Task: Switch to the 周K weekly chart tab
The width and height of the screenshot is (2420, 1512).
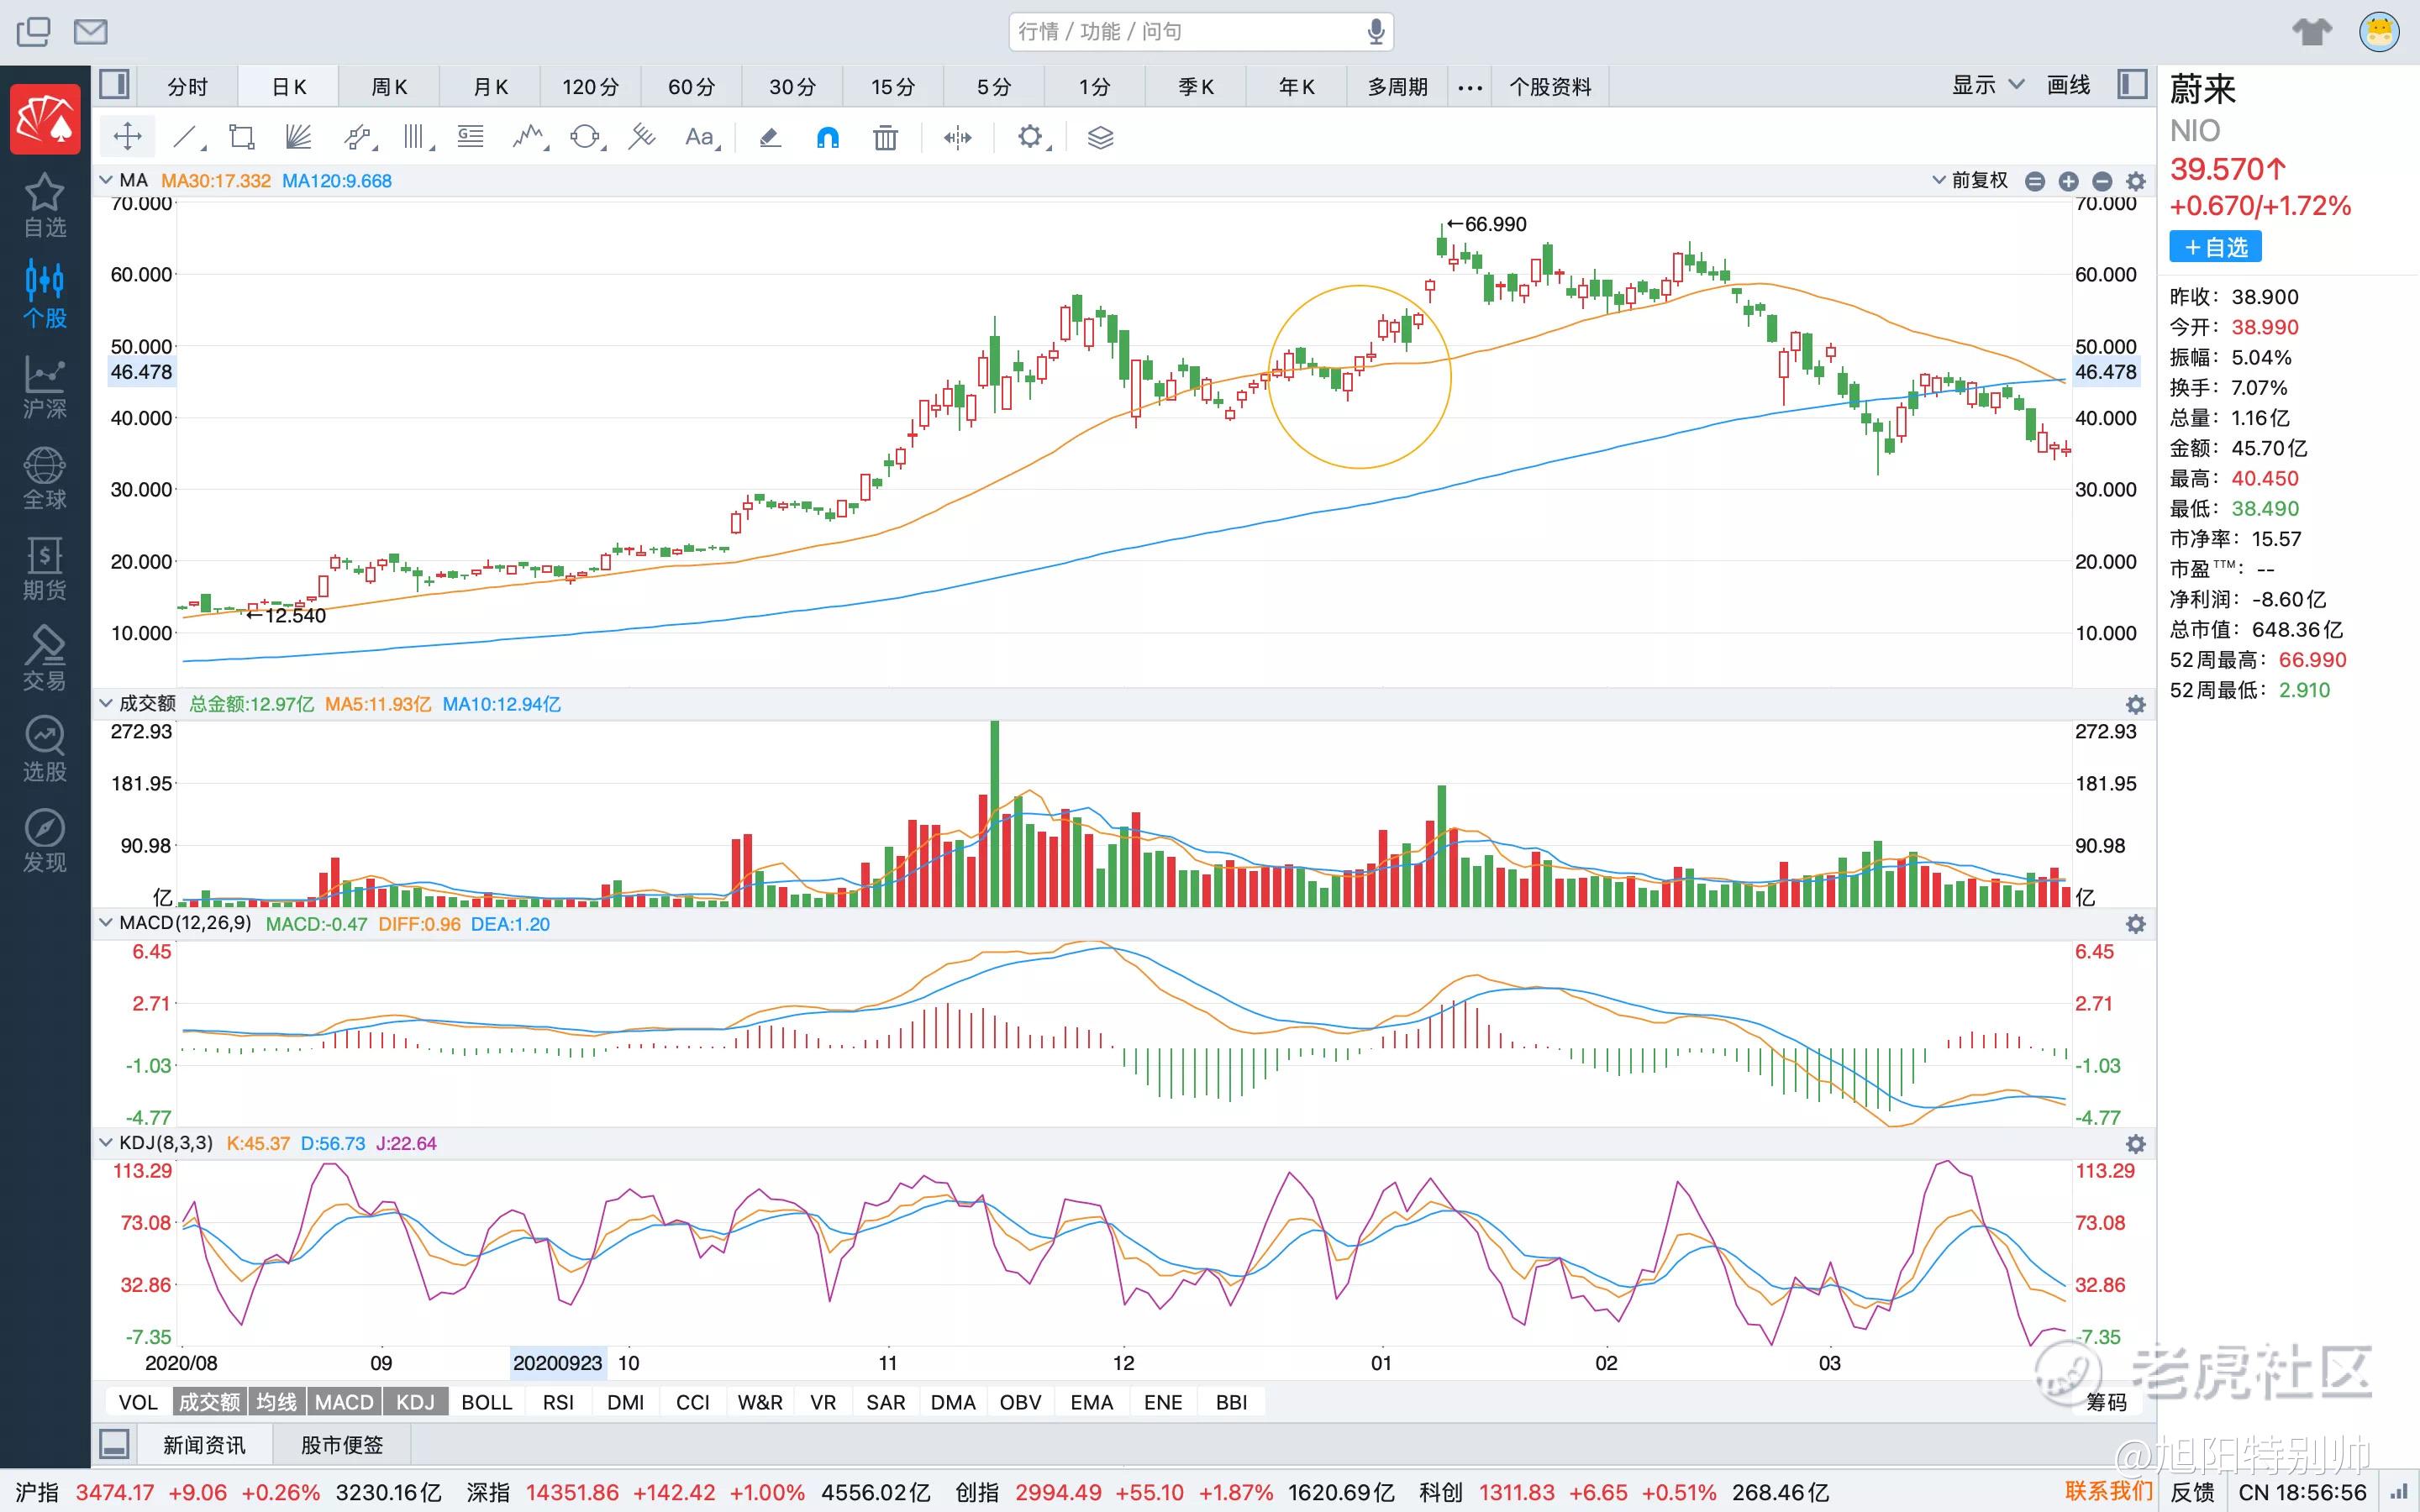Action: click(x=389, y=87)
